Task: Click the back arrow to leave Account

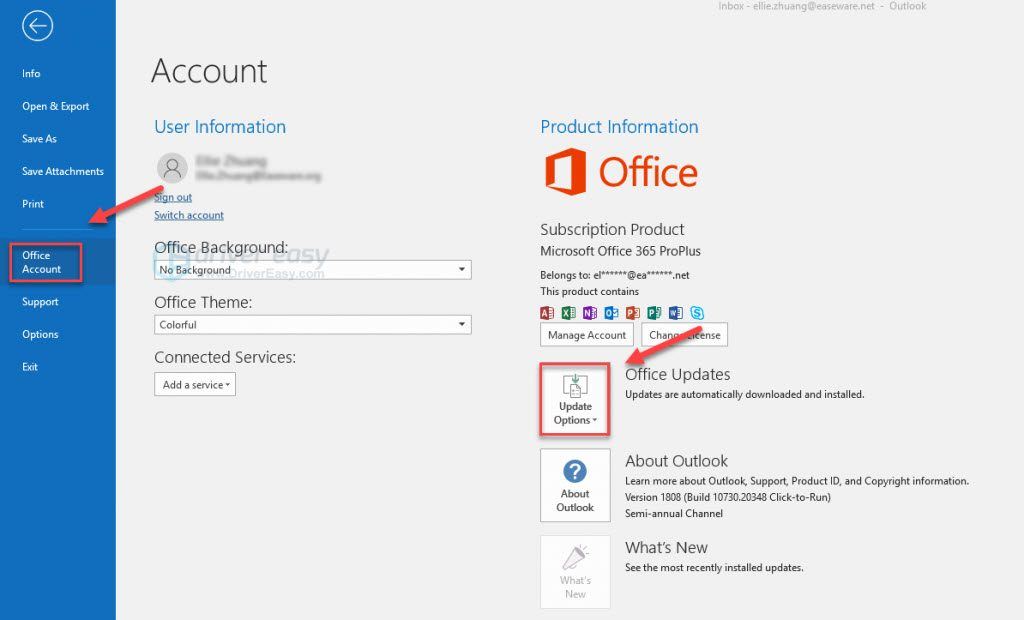Action: 37,27
